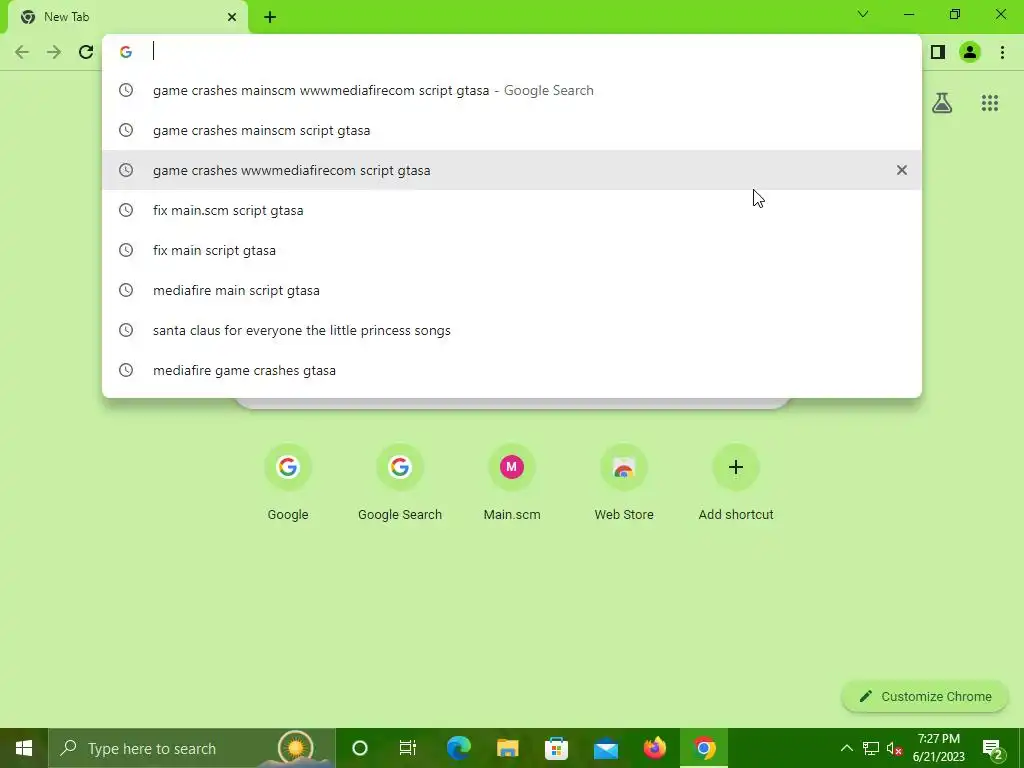The width and height of the screenshot is (1024, 768).
Task: Open a new tab with the plus button
Action: coord(270,17)
